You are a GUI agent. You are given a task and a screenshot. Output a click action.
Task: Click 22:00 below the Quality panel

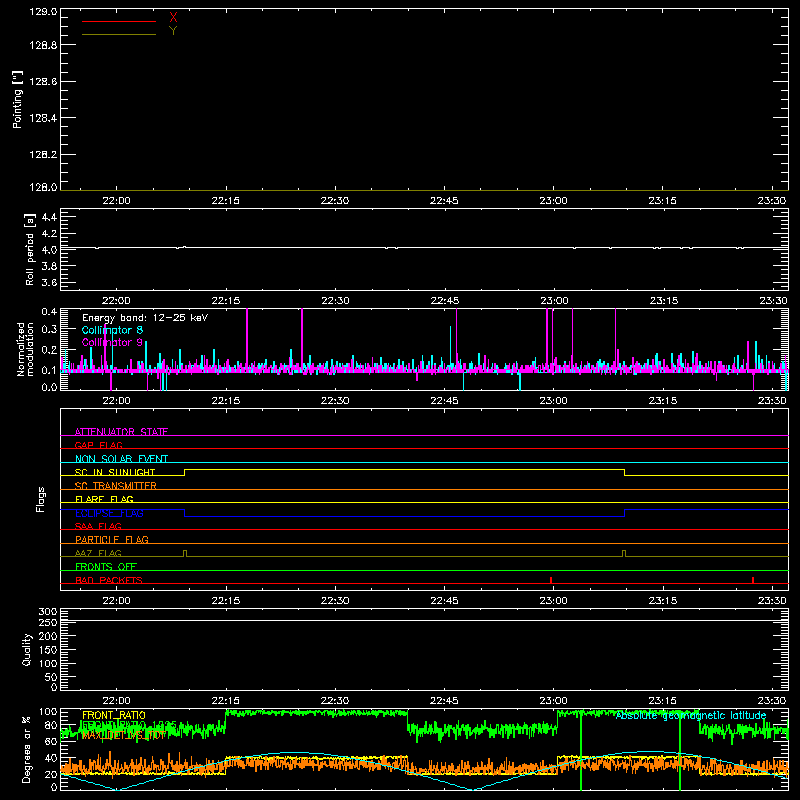click(116, 701)
